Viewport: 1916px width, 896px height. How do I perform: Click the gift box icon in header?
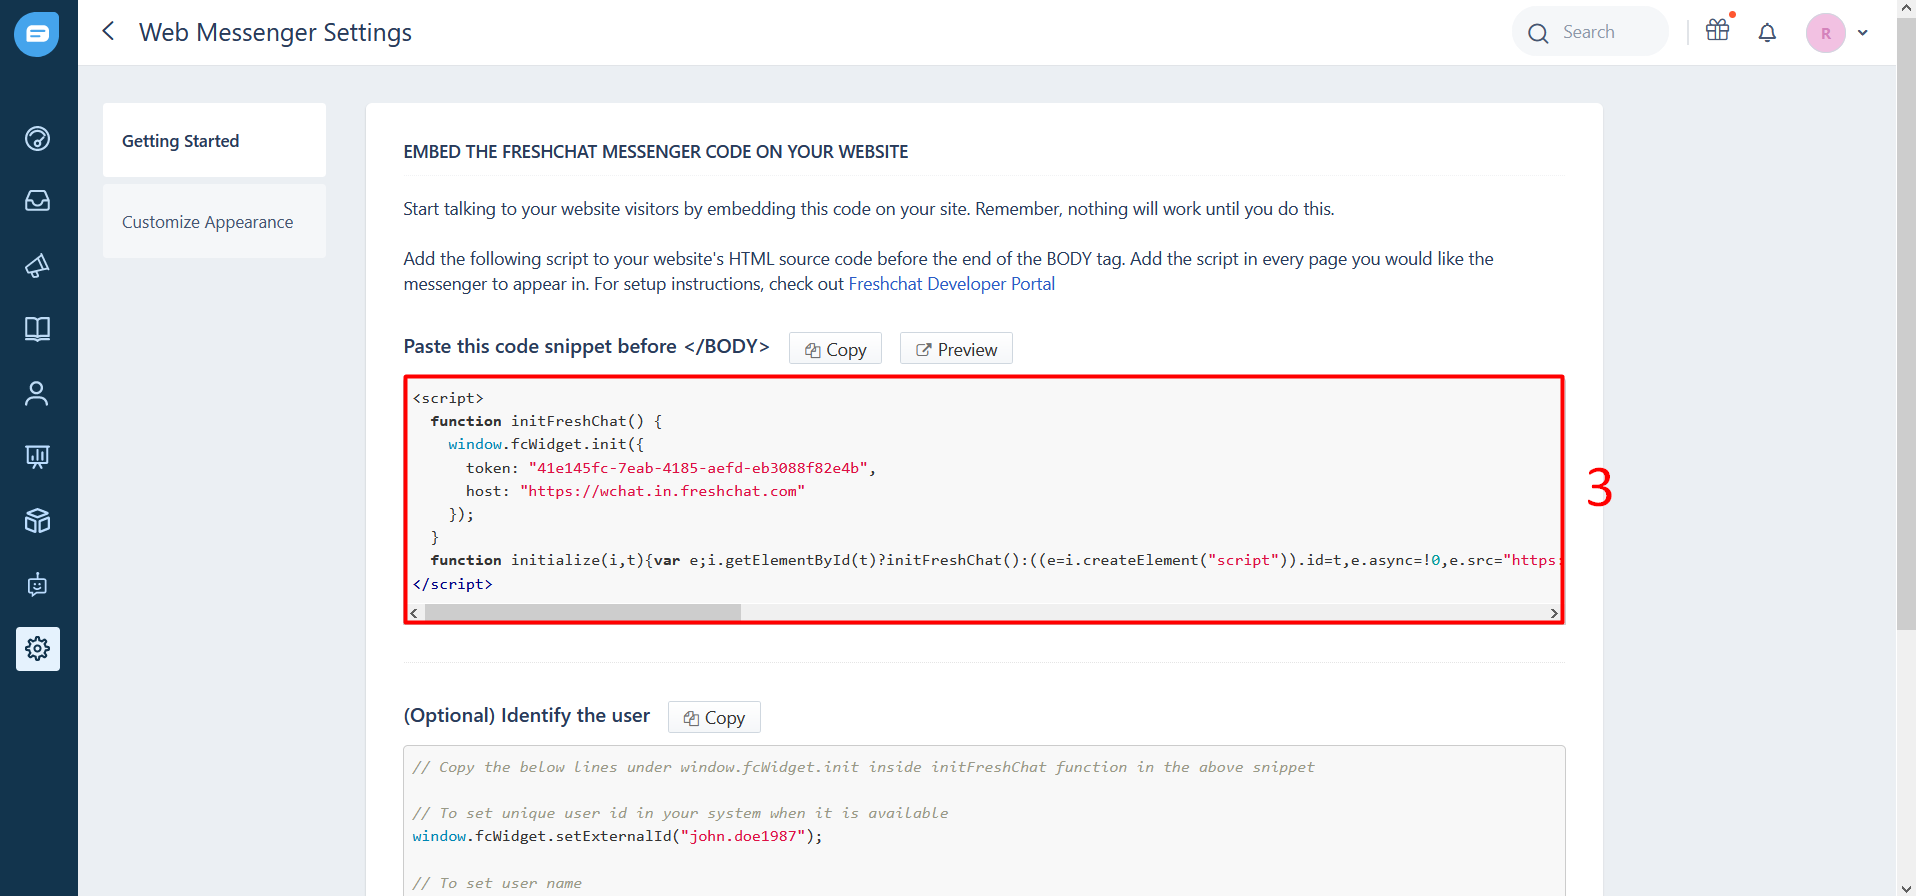[1717, 31]
